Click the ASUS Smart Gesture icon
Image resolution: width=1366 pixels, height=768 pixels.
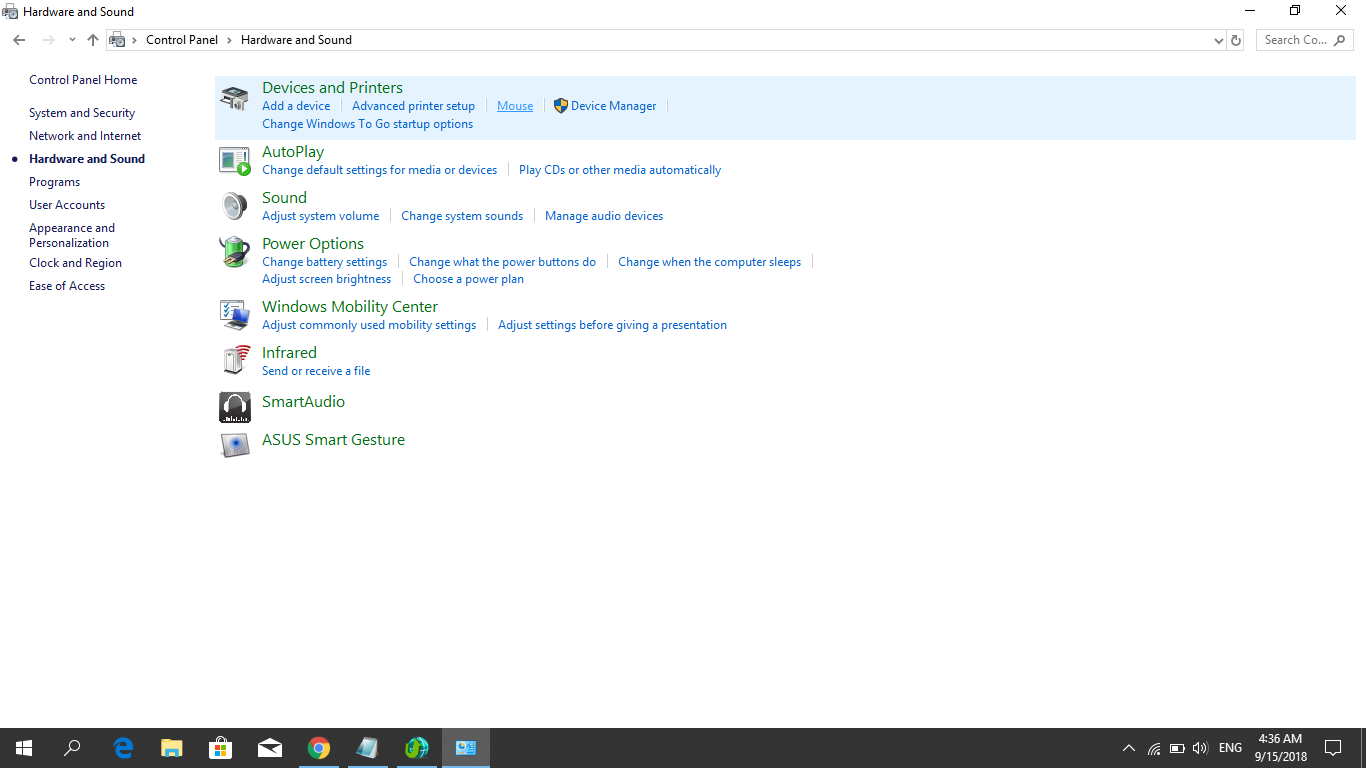click(x=235, y=444)
